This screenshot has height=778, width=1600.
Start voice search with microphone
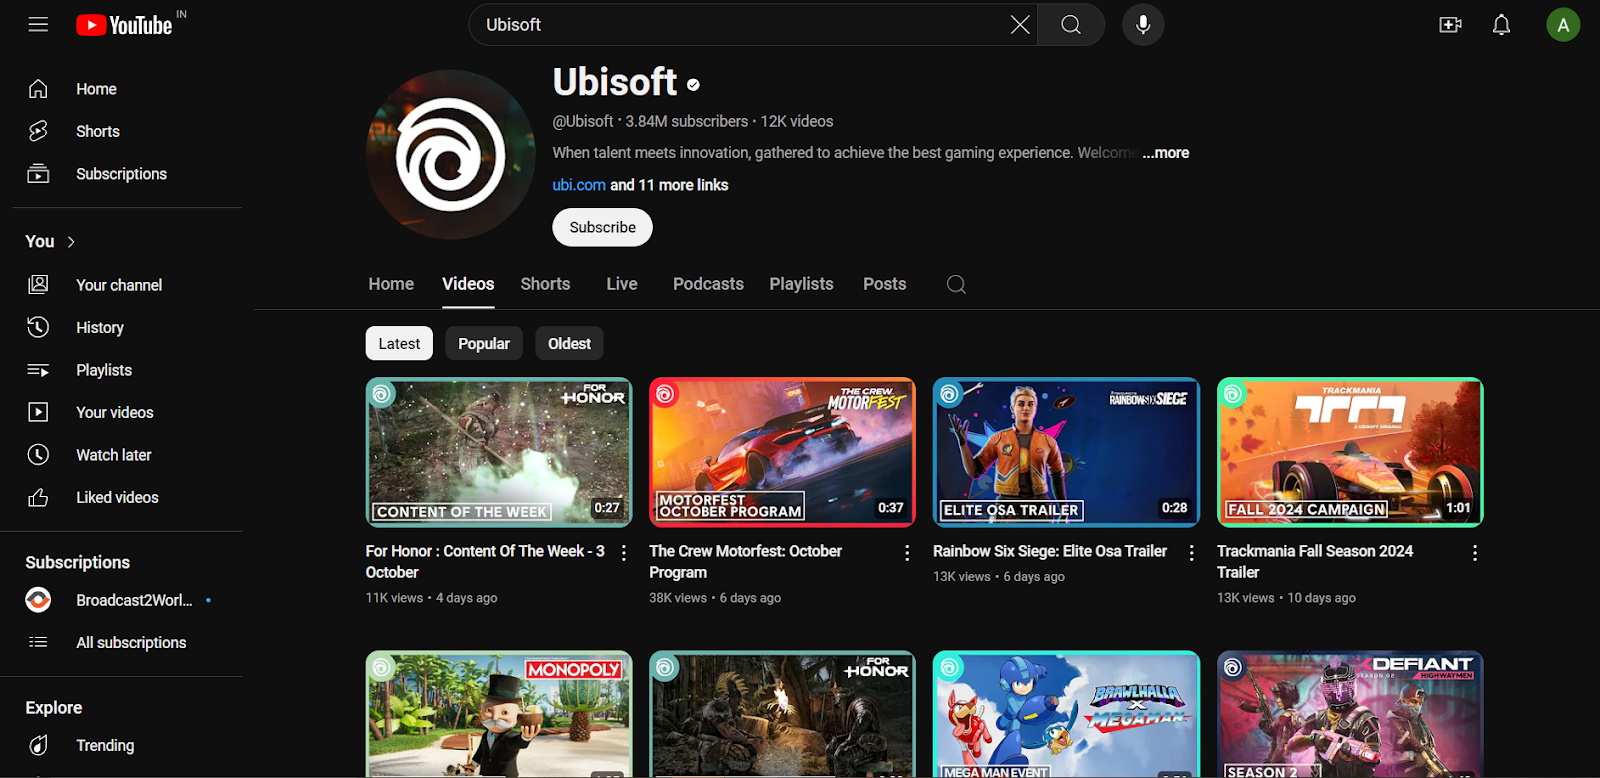click(x=1143, y=25)
